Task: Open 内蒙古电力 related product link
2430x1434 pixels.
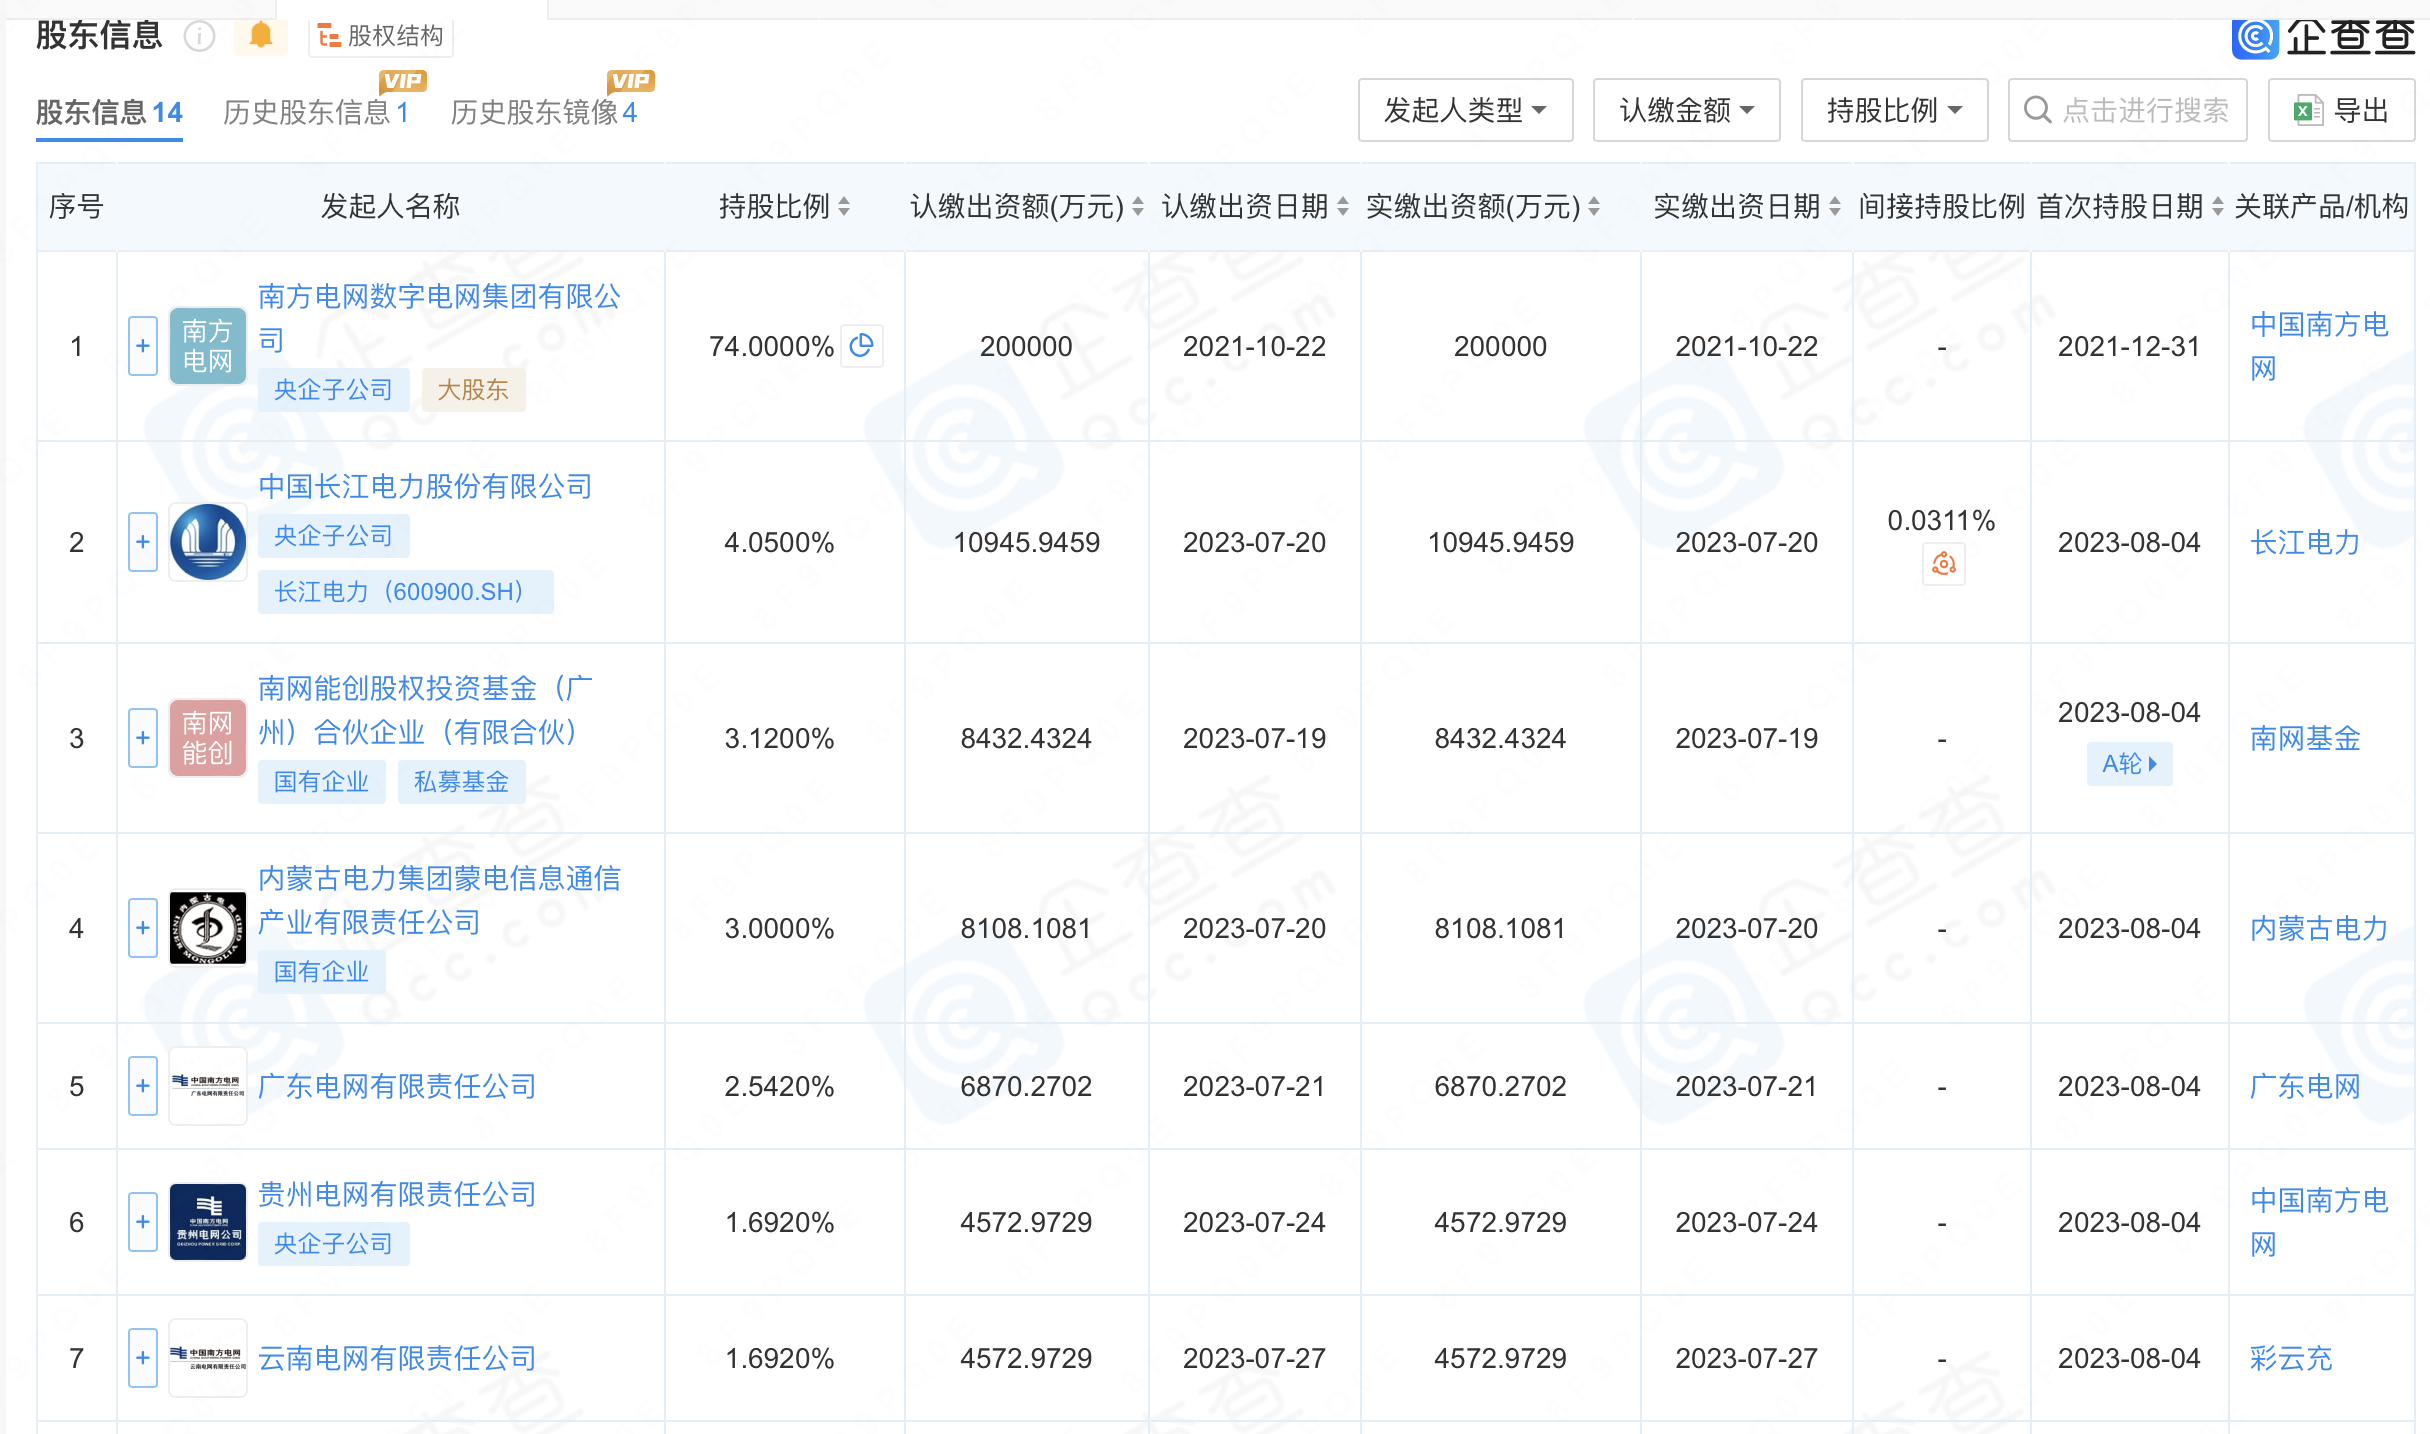Action: click(x=2319, y=928)
